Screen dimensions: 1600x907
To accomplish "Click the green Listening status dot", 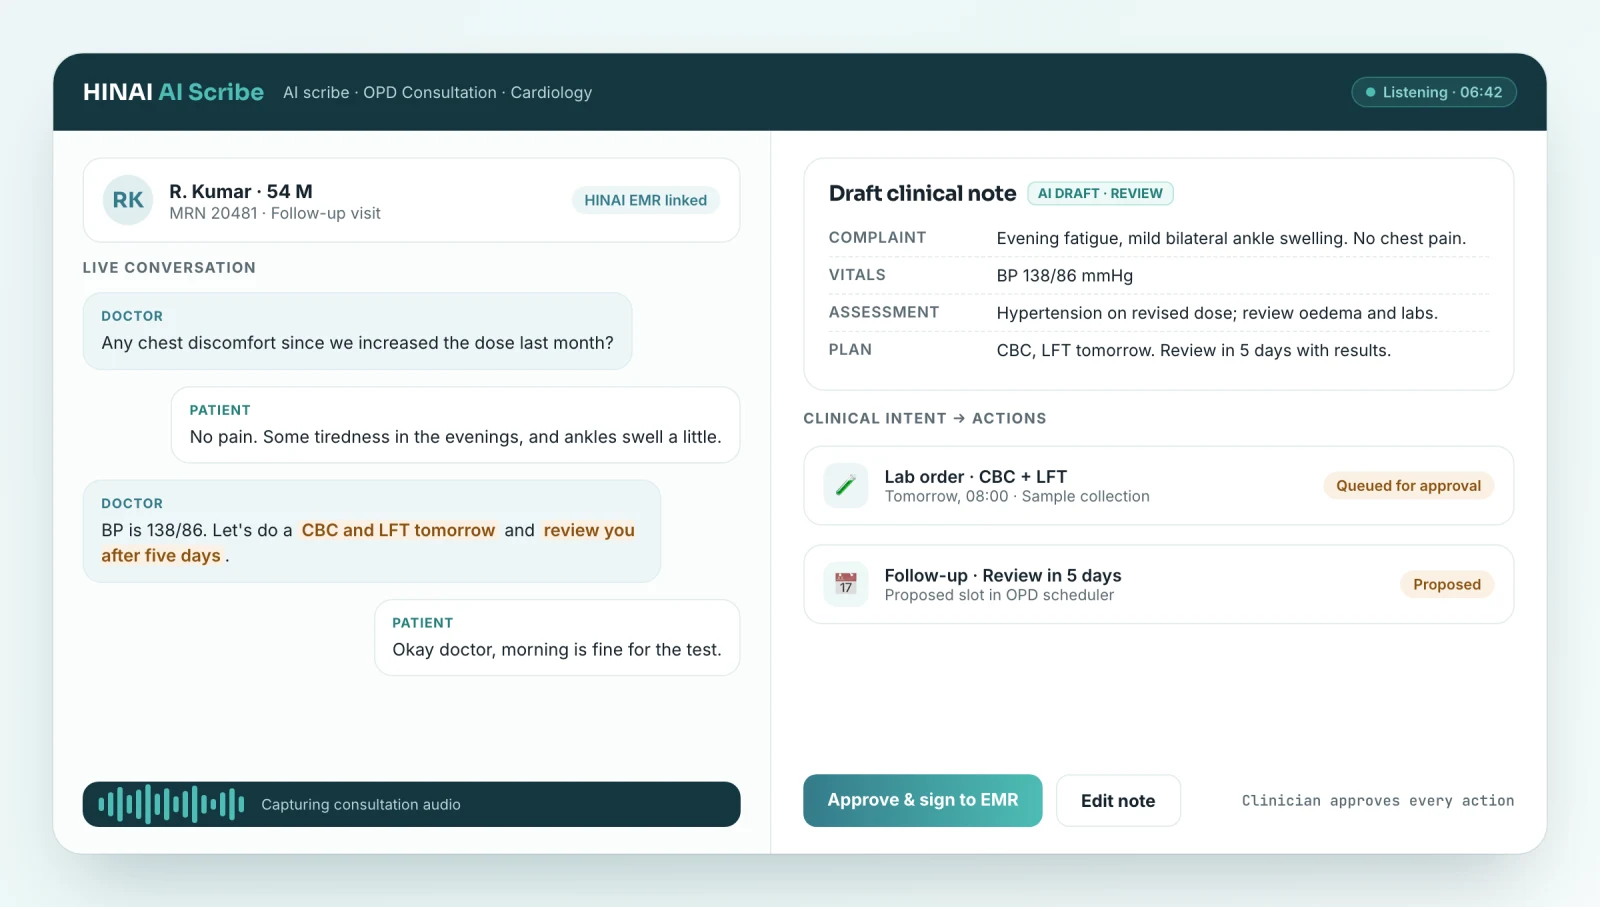I will [x=1371, y=92].
